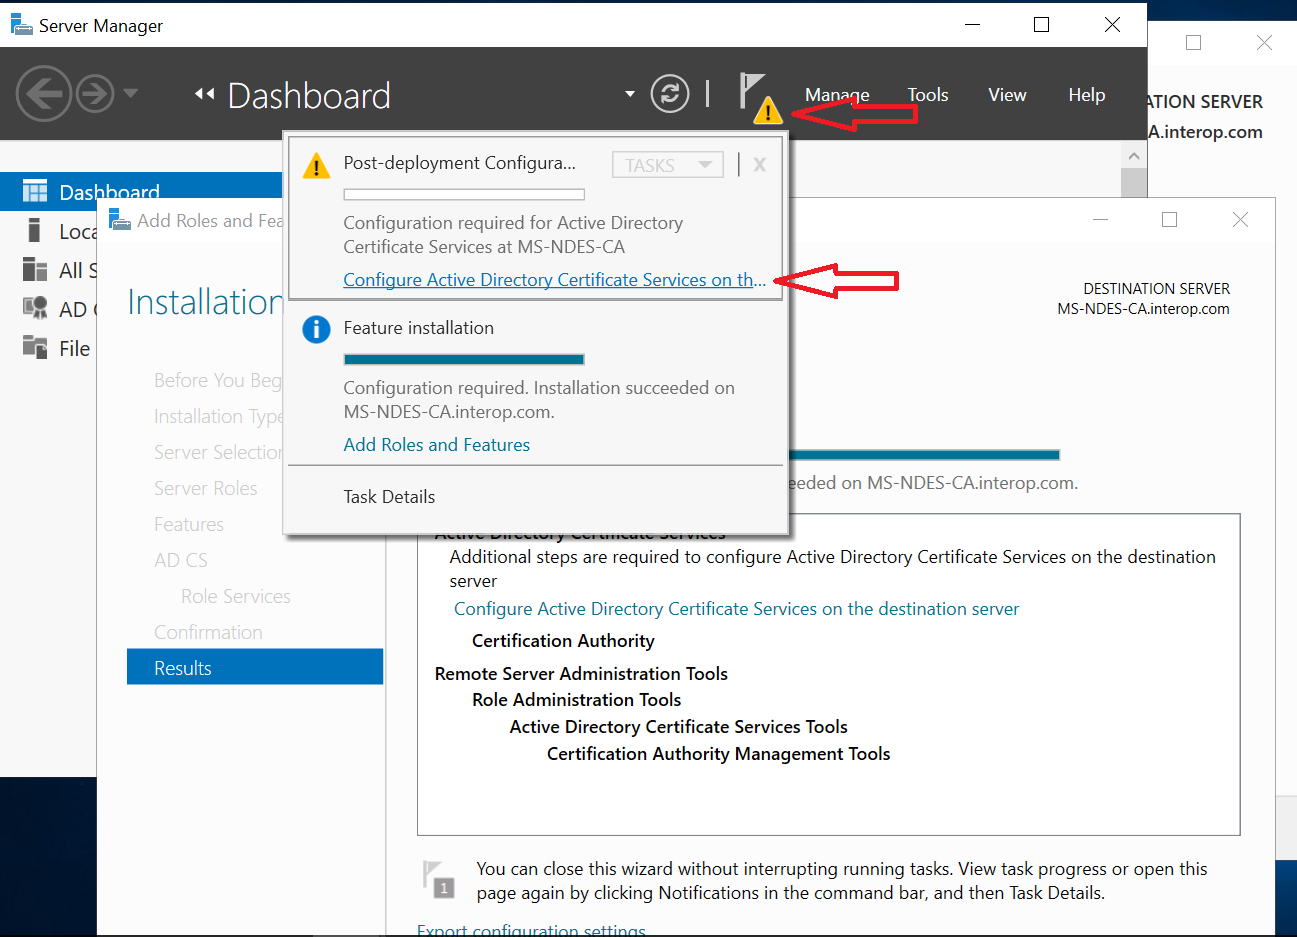Image resolution: width=1297 pixels, height=937 pixels.
Task: Click Configure Active Directory Certificate Services on destination server
Action: [736, 609]
